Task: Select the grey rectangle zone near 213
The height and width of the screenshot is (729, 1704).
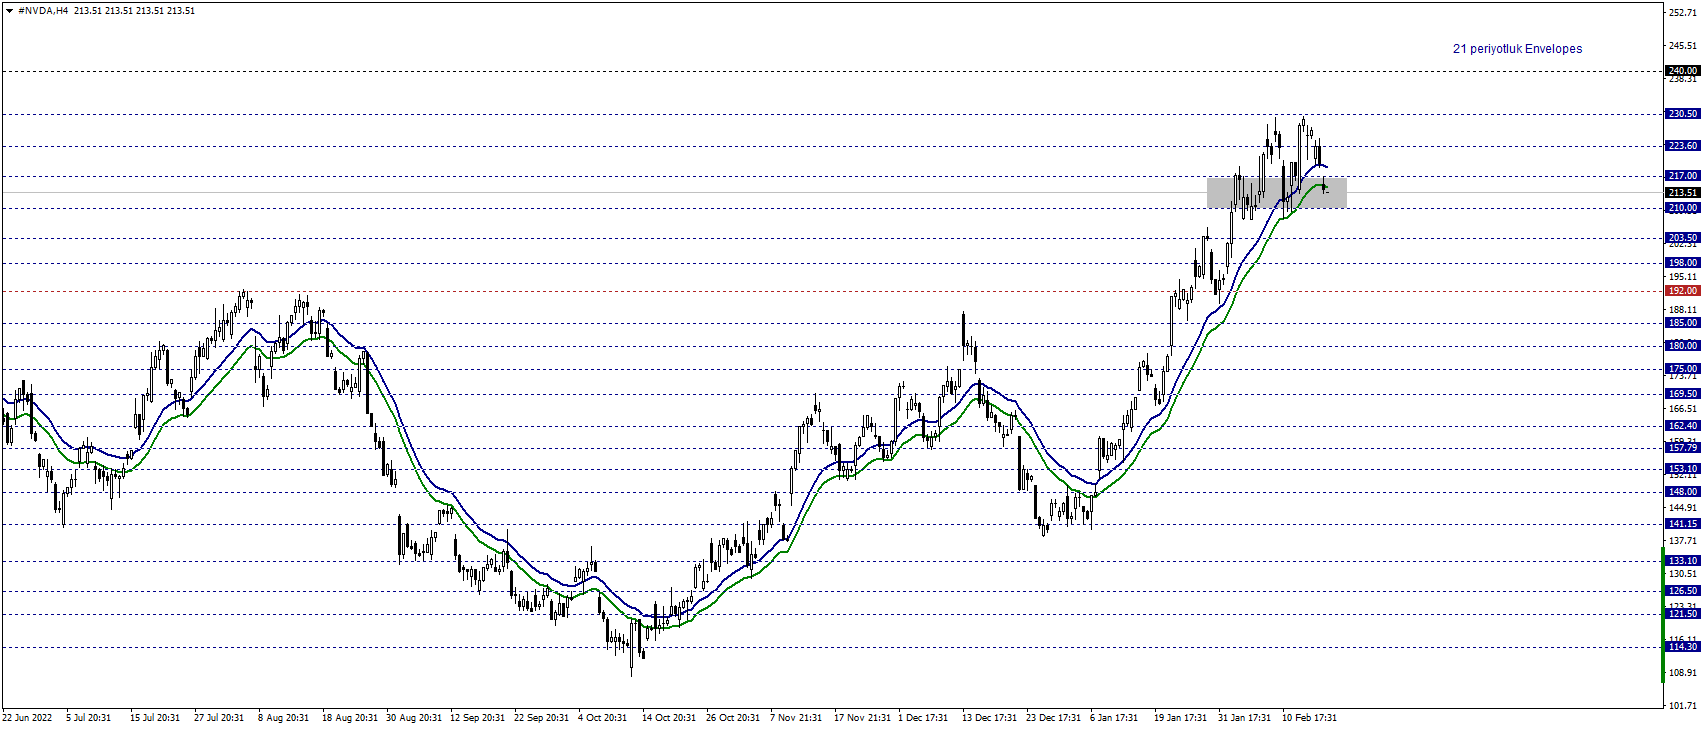Action: point(1276,193)
